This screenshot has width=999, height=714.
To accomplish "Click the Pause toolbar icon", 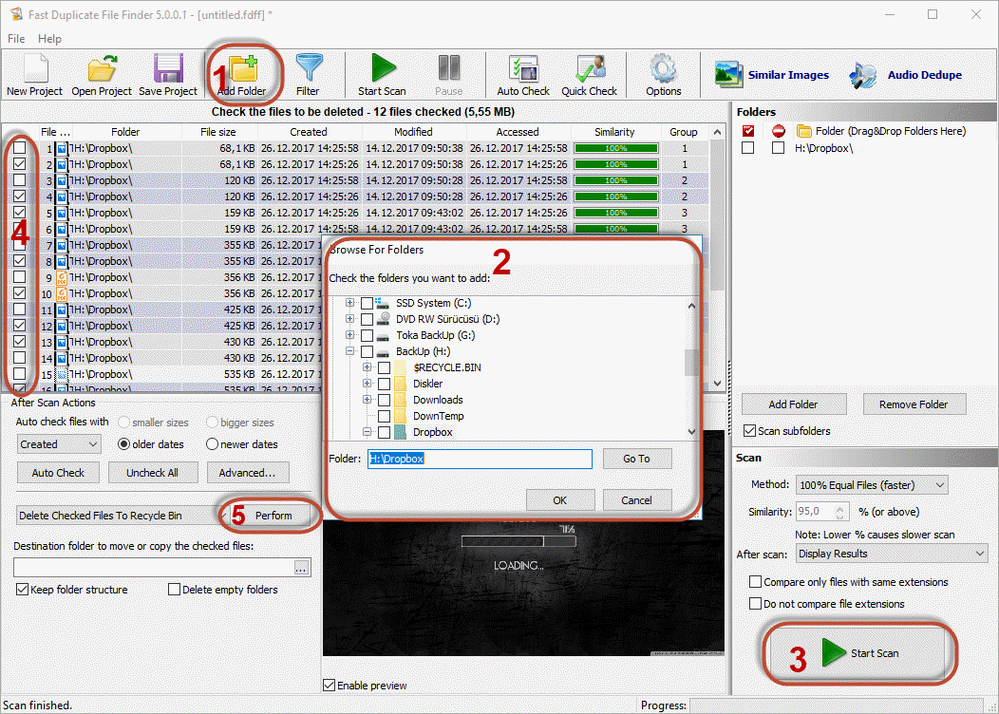I will pos(449,68).
